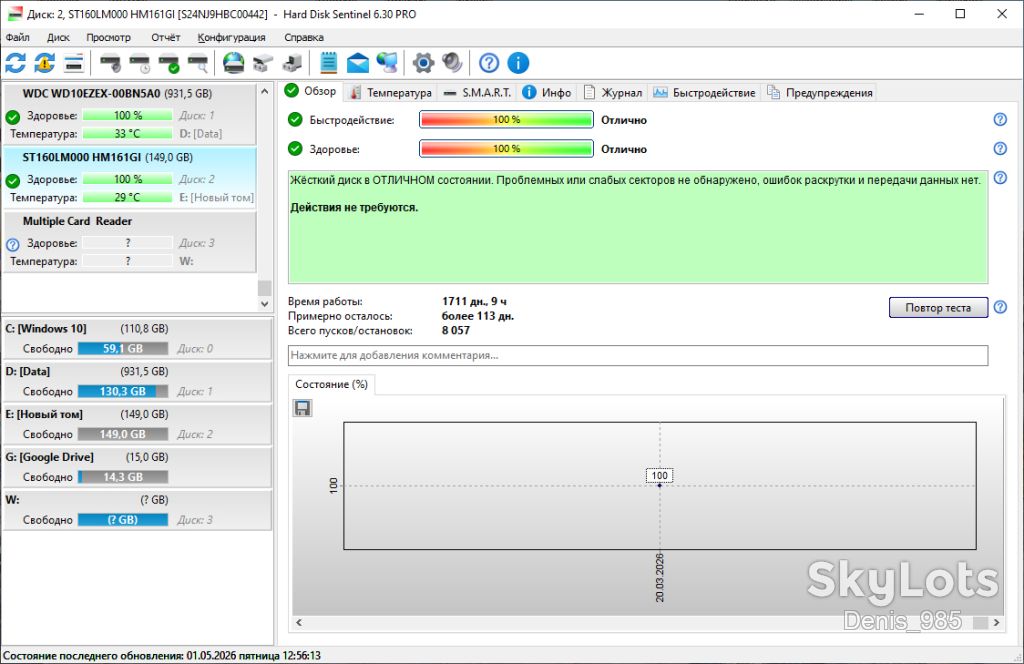Click the speaker sound toolbar icon

452,63
